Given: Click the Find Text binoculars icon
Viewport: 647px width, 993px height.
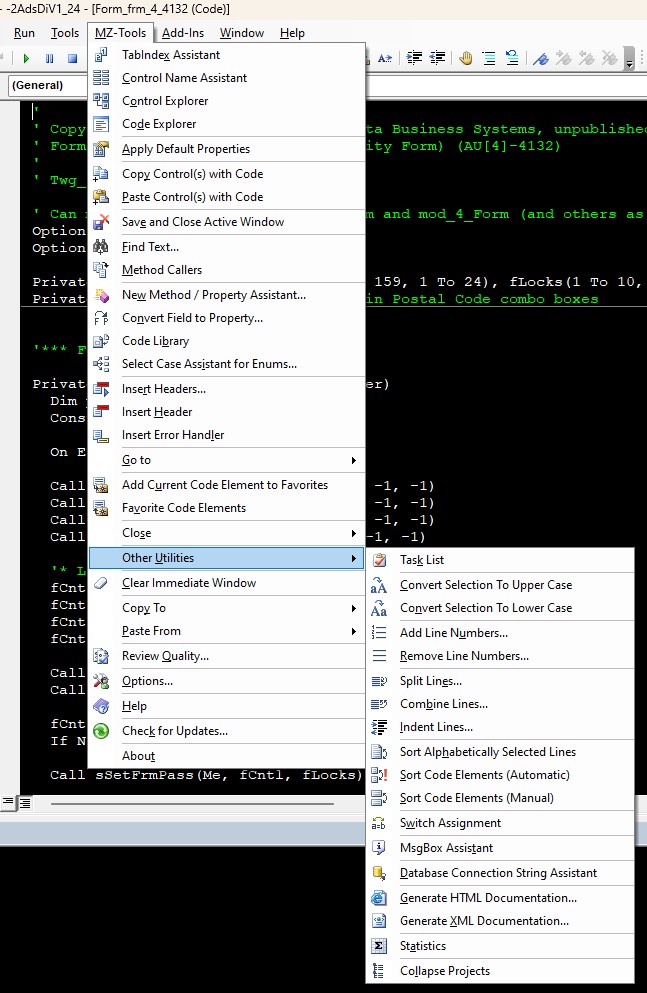Looking at the screenshot, I should (101, 246).
